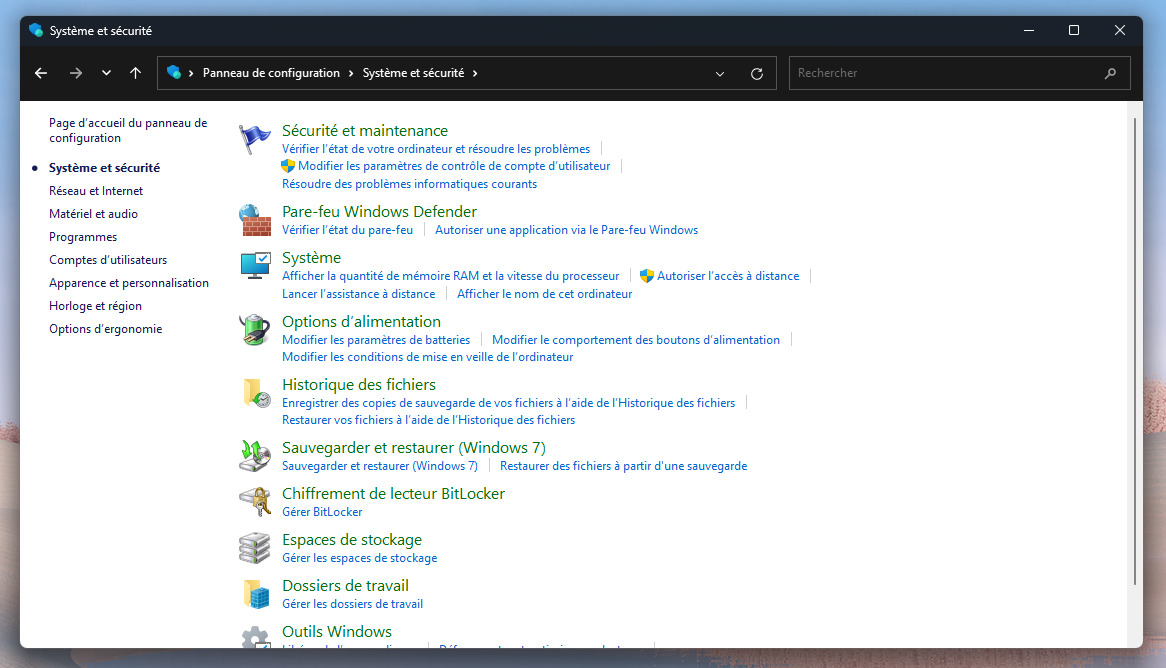Open the Options d'alimentation battery icon

point(255,329)
